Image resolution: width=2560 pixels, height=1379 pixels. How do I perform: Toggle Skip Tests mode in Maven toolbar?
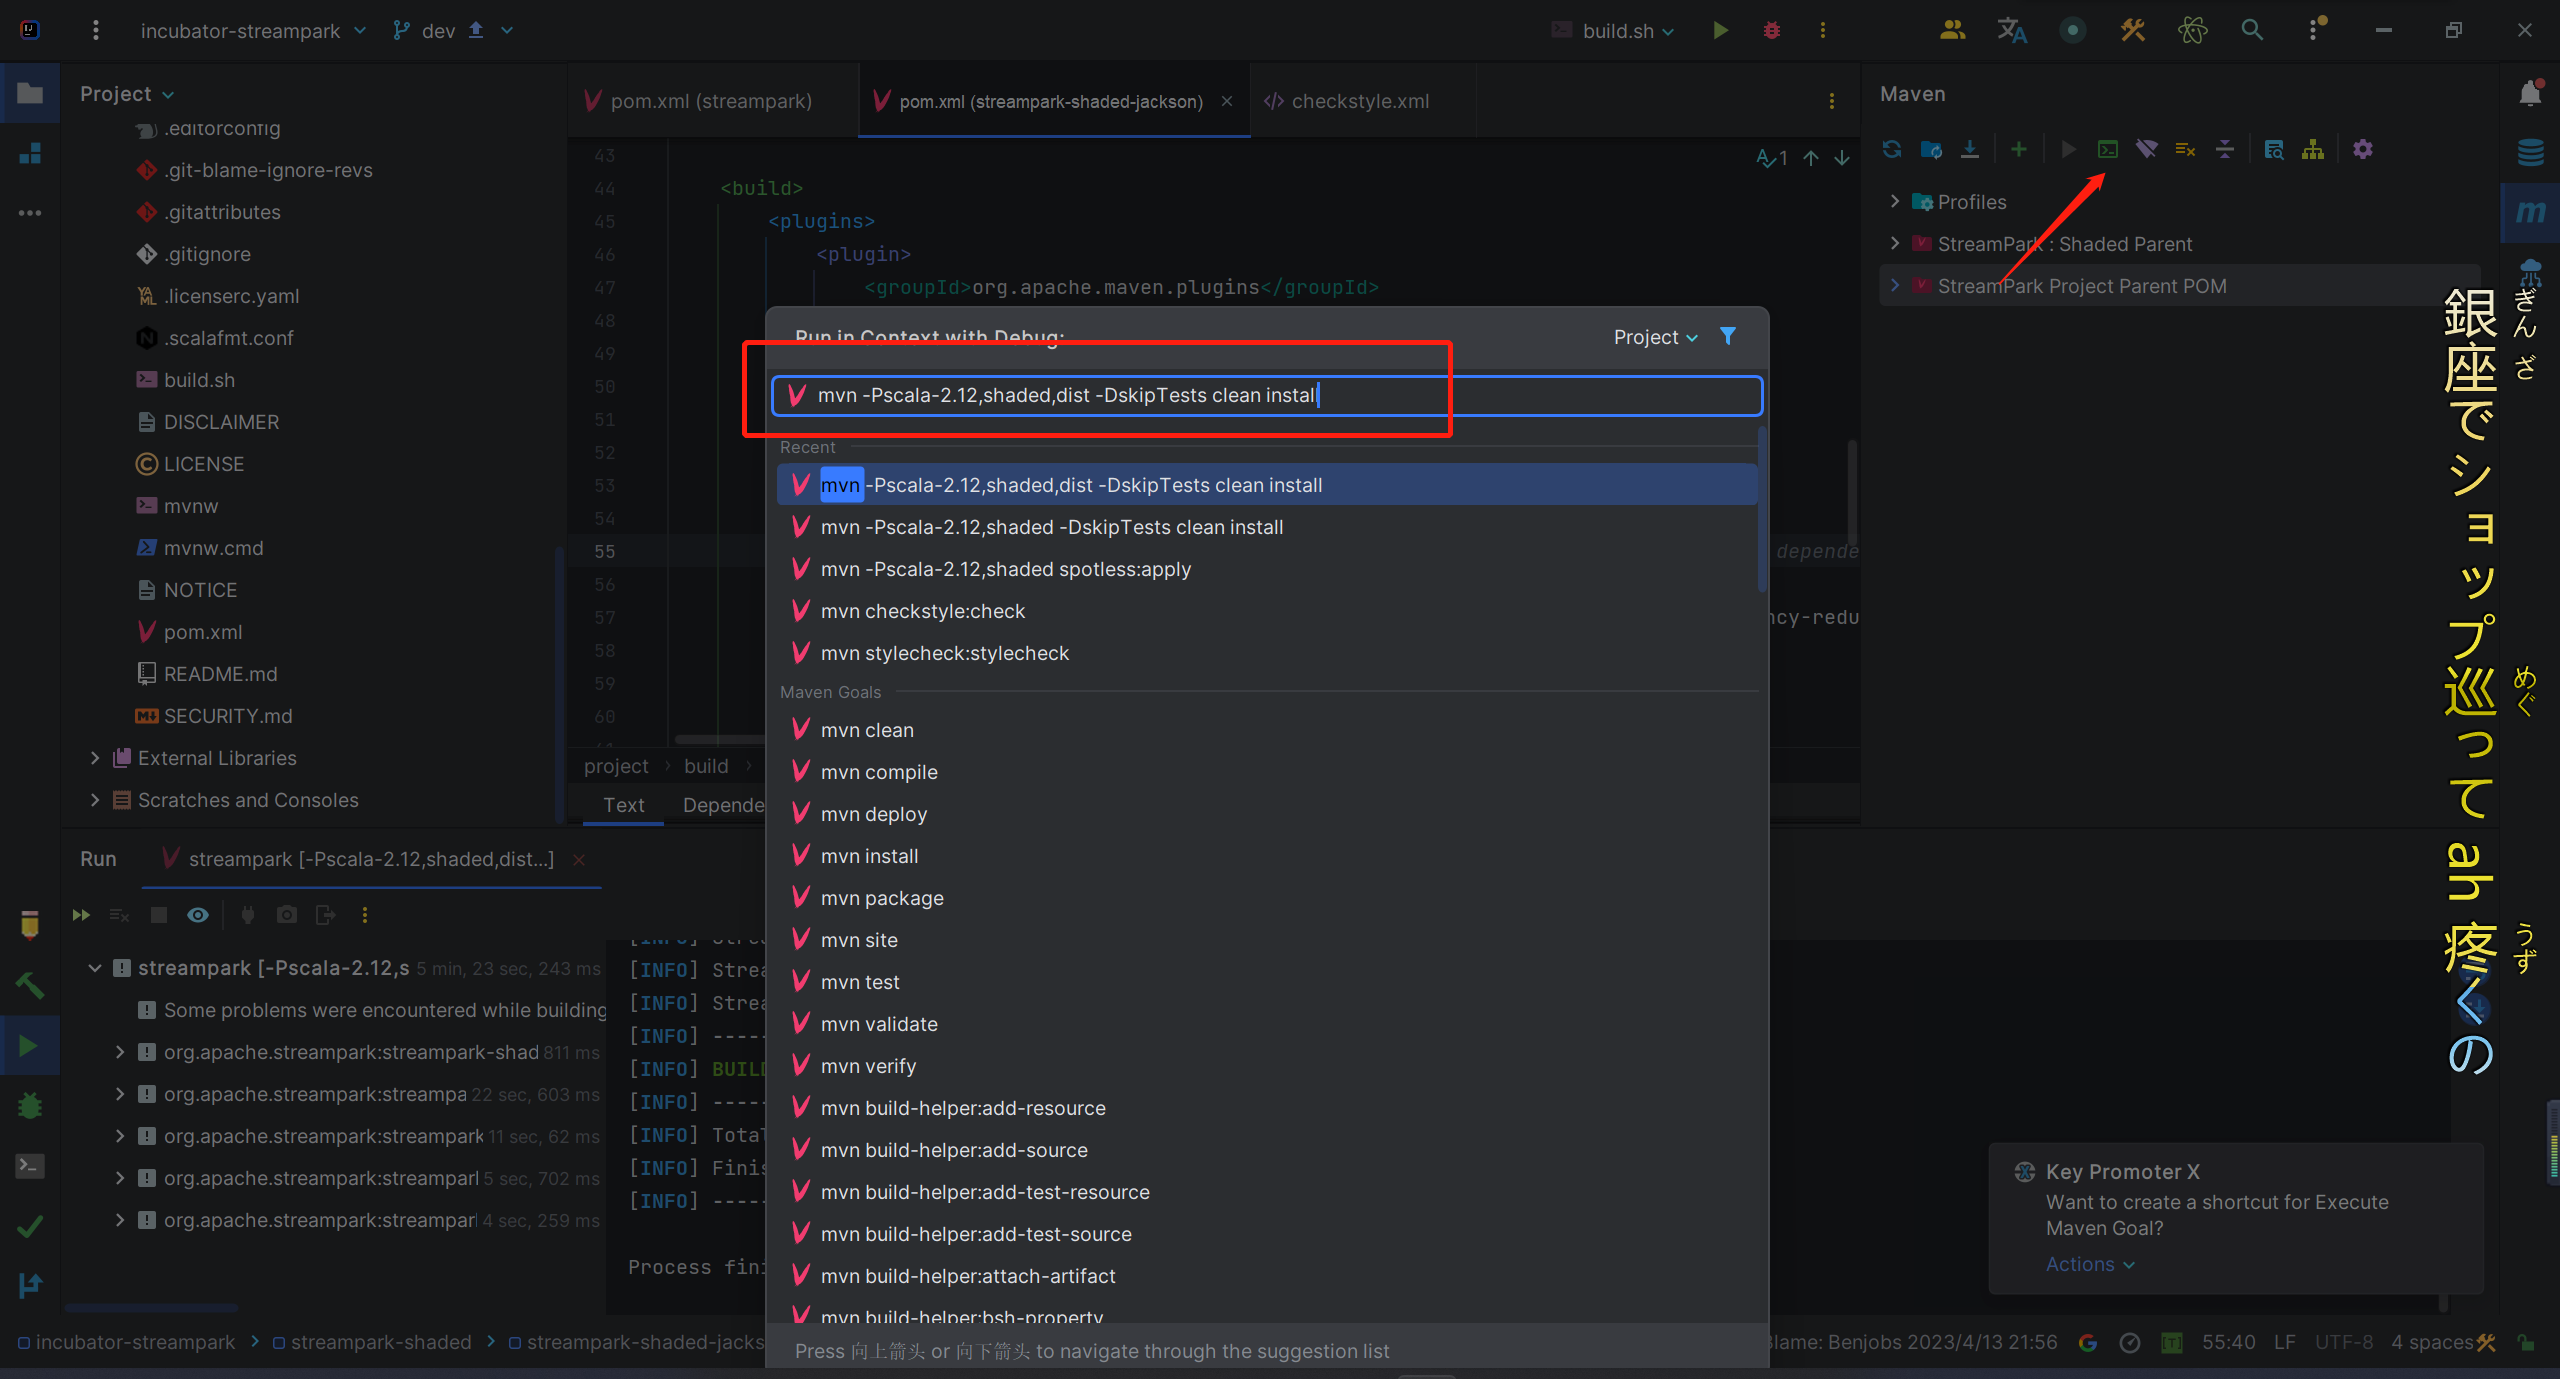click(2185, 149)
